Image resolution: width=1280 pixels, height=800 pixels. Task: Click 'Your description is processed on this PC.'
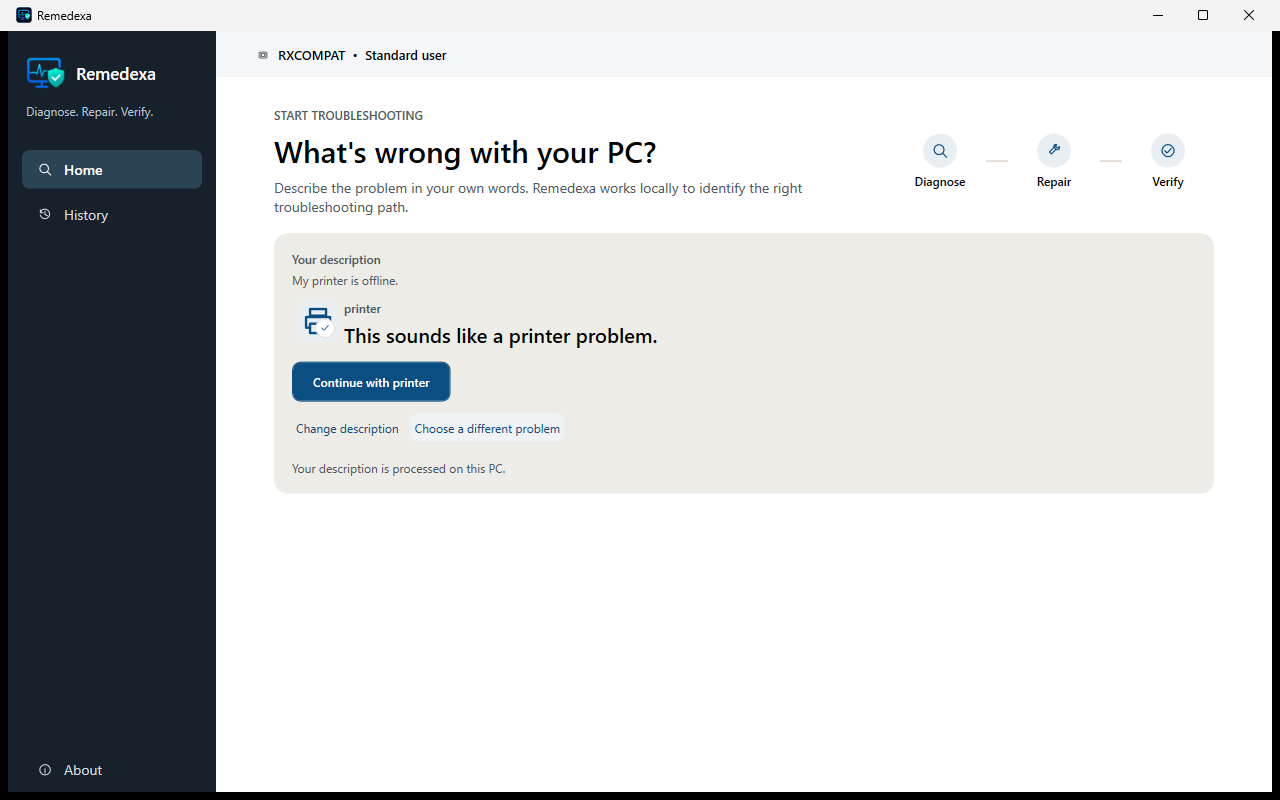click(399, 468)
